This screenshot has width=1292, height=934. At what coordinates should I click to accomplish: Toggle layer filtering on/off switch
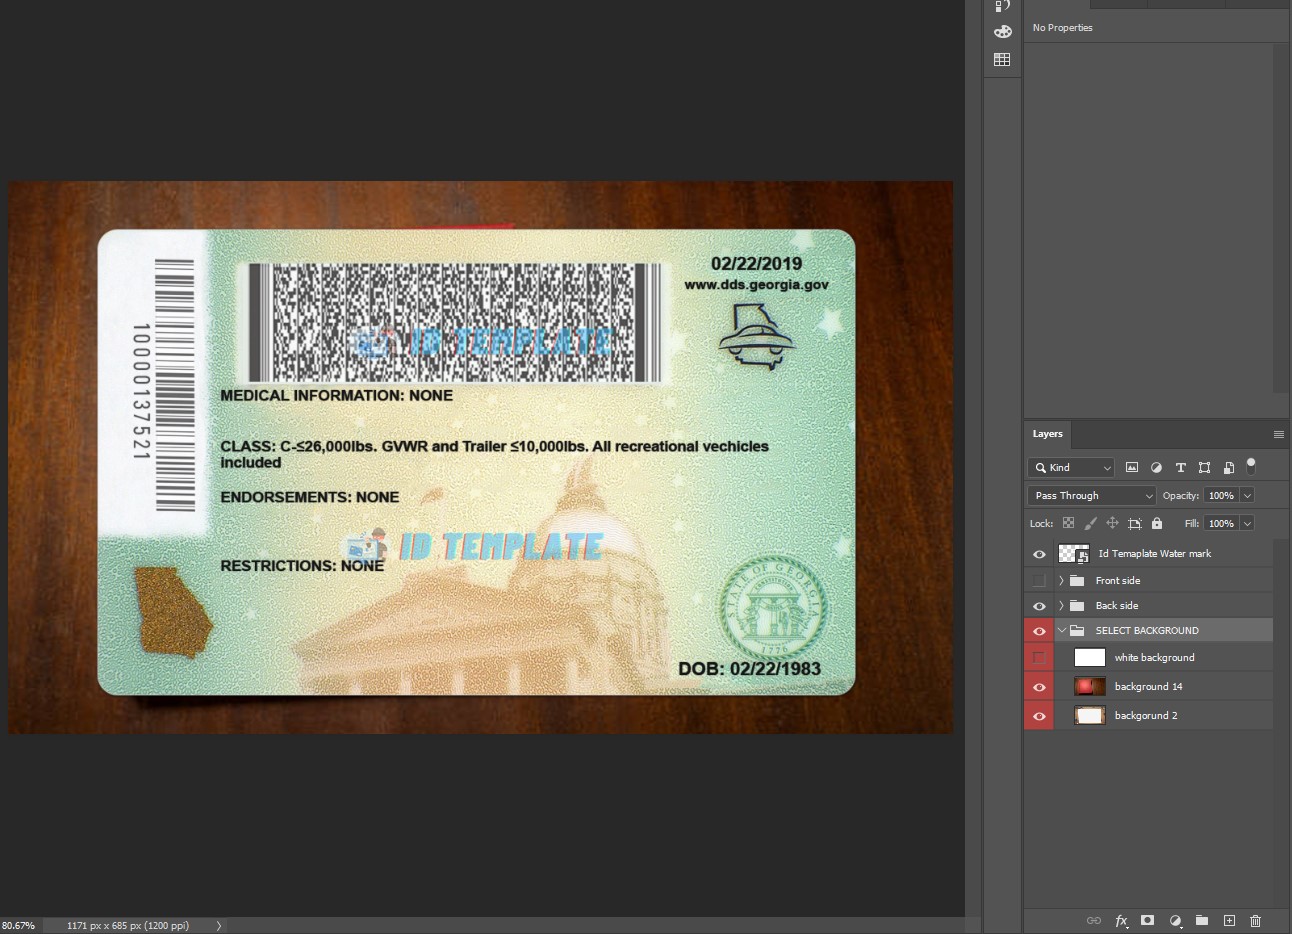point(1251,466)
